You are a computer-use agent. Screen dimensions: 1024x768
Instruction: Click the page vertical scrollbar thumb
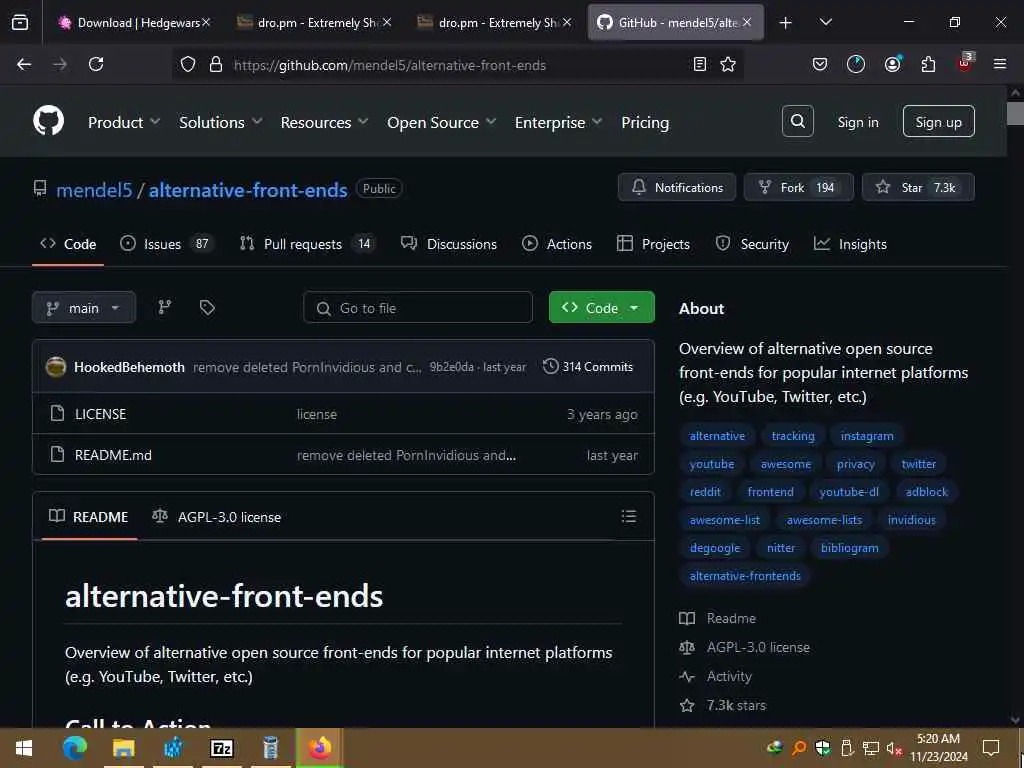(1015, 112)
